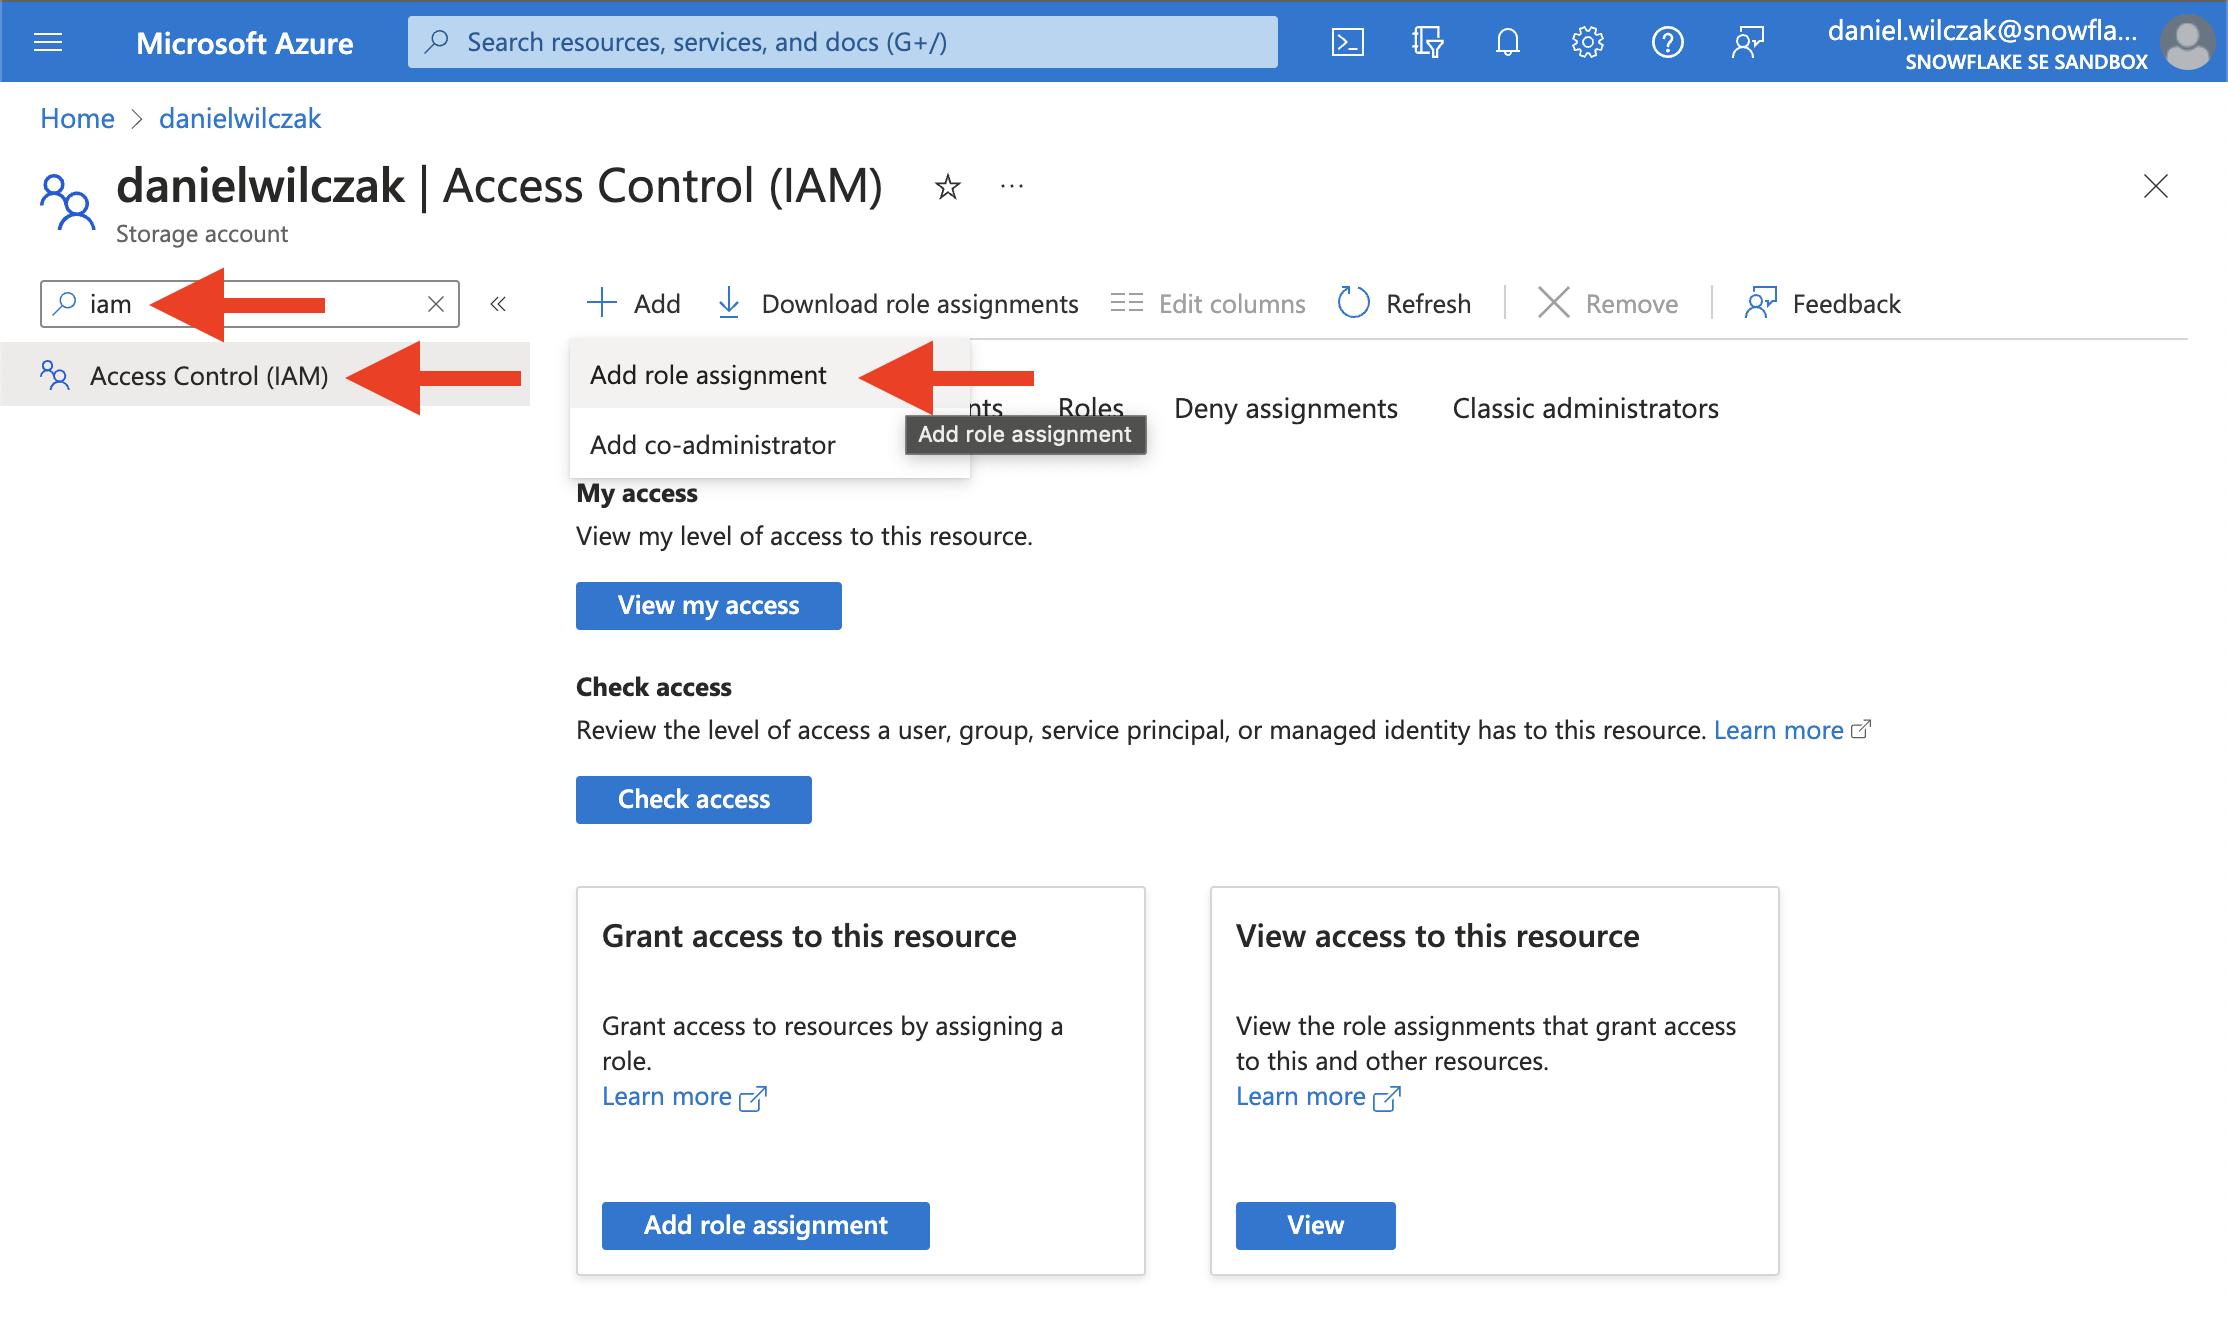This screenshot has width=2228, height=1320.
Task: Focus the global search resources box
Action: click(842, 42)
